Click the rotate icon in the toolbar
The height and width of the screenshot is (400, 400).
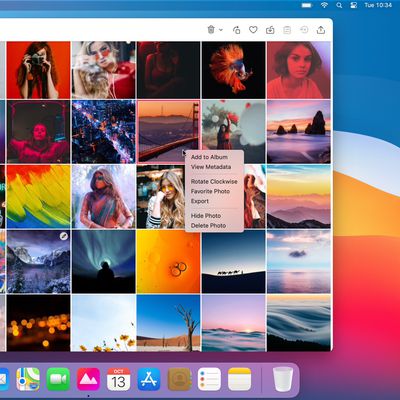pyautogui.click(x=236, y=30)
